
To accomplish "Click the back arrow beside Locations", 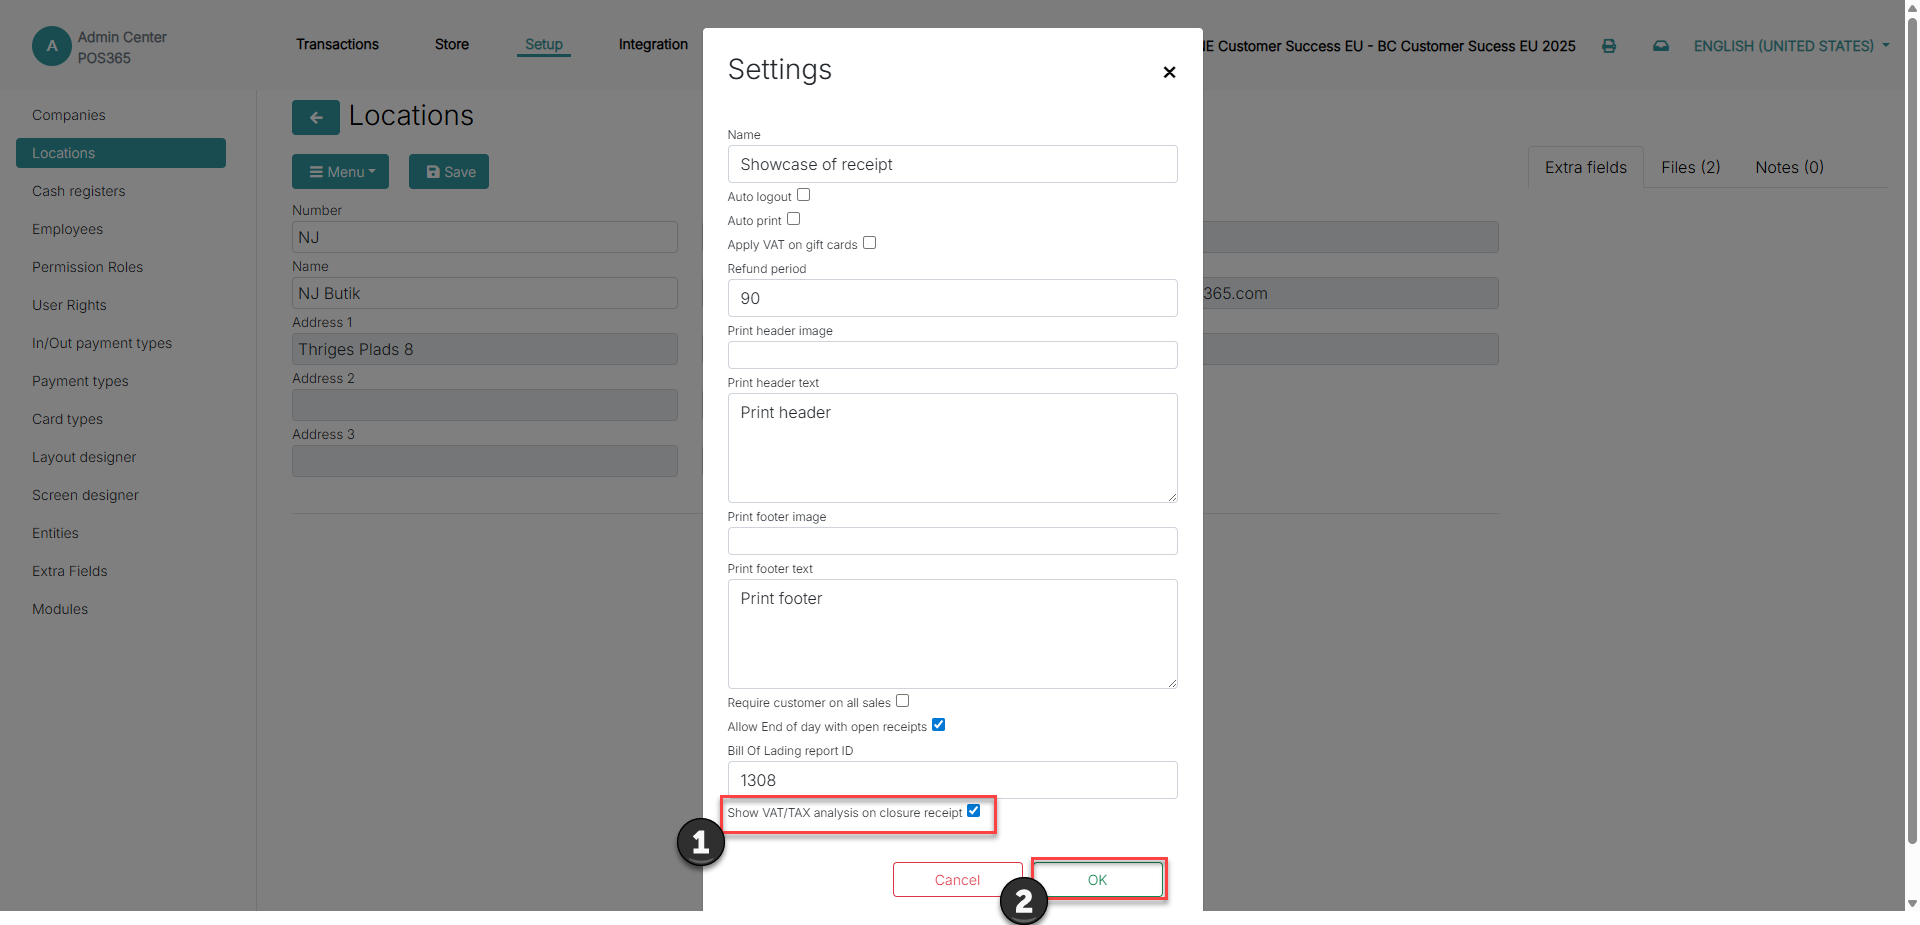I will coord(316,117).
